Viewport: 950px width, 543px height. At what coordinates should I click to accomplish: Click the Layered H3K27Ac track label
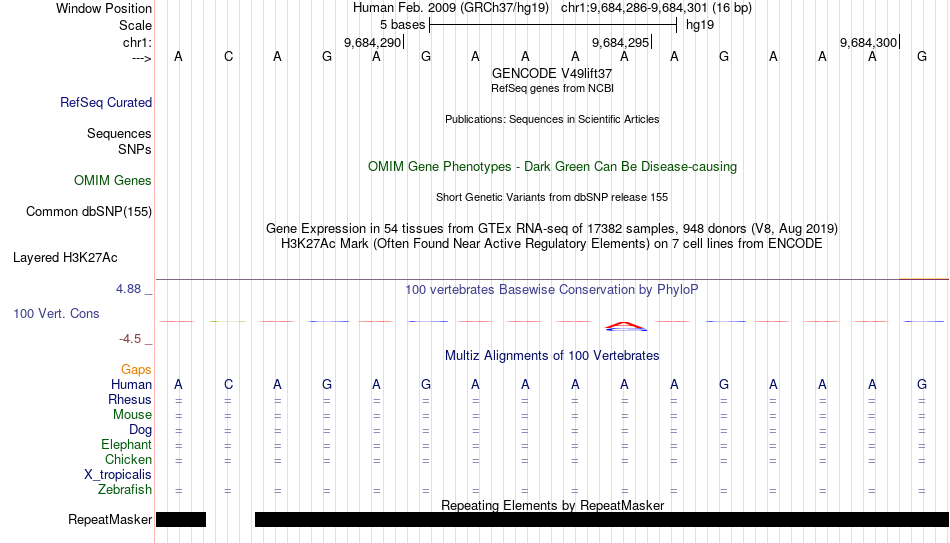[65, 258]
